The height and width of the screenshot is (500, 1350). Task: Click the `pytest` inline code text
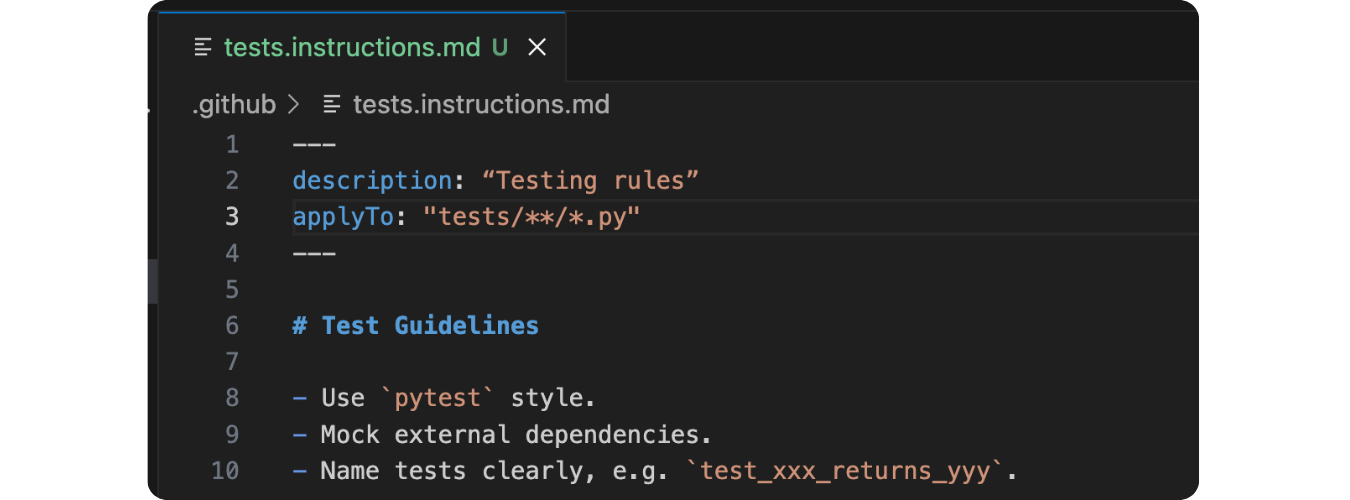[438, 398]
